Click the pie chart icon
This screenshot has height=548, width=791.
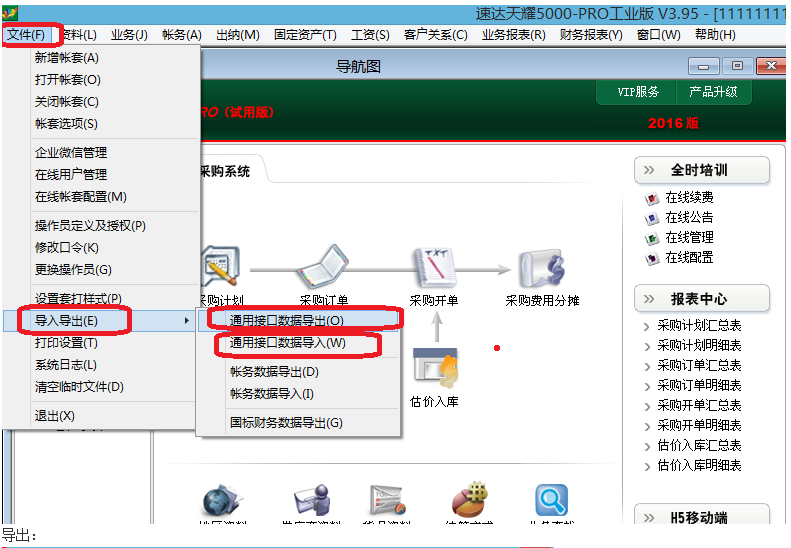pos(470,499)
